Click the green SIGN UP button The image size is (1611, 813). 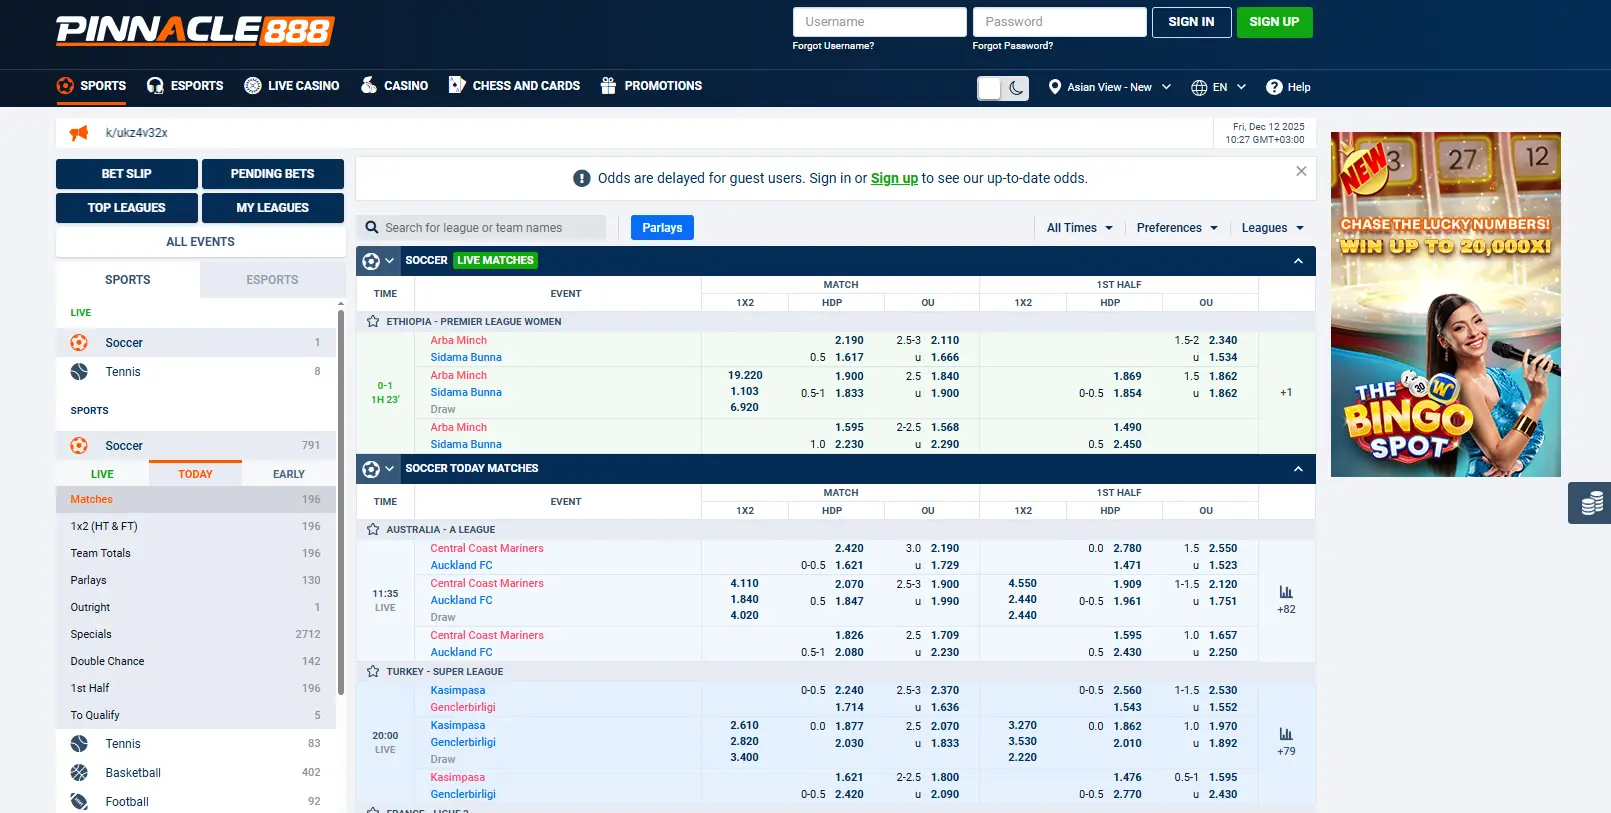[1274, 22]
